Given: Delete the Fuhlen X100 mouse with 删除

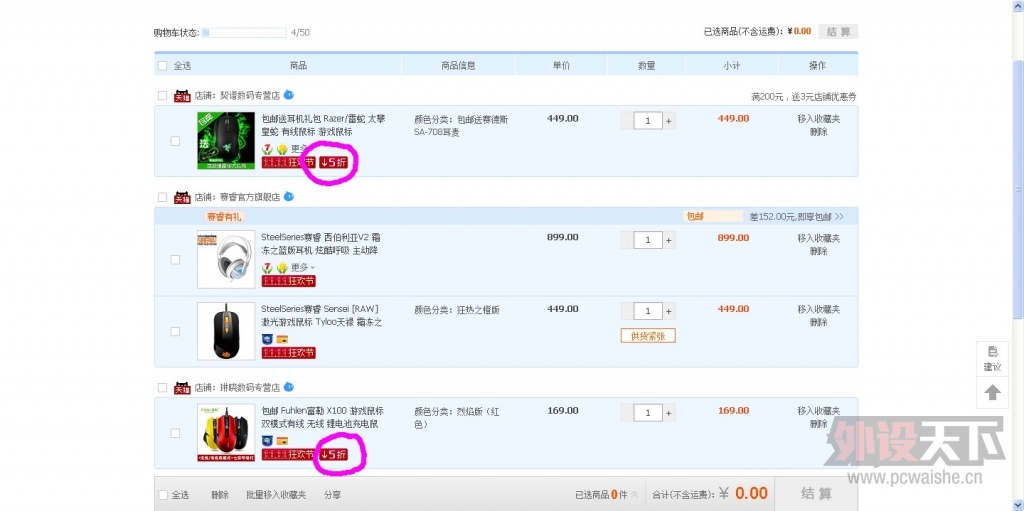Looking at the screenshot, I should tap(818, 423).
